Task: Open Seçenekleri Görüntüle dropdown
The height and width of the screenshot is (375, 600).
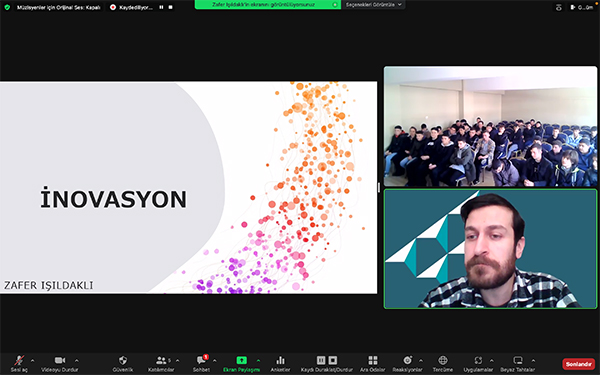Action: click(373, 5)
